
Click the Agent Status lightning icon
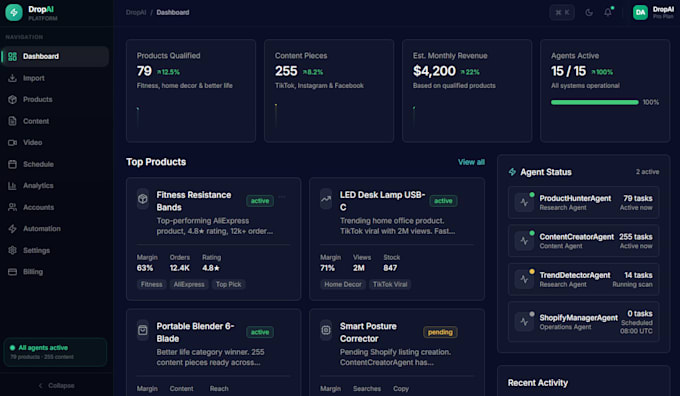[512, 172]
